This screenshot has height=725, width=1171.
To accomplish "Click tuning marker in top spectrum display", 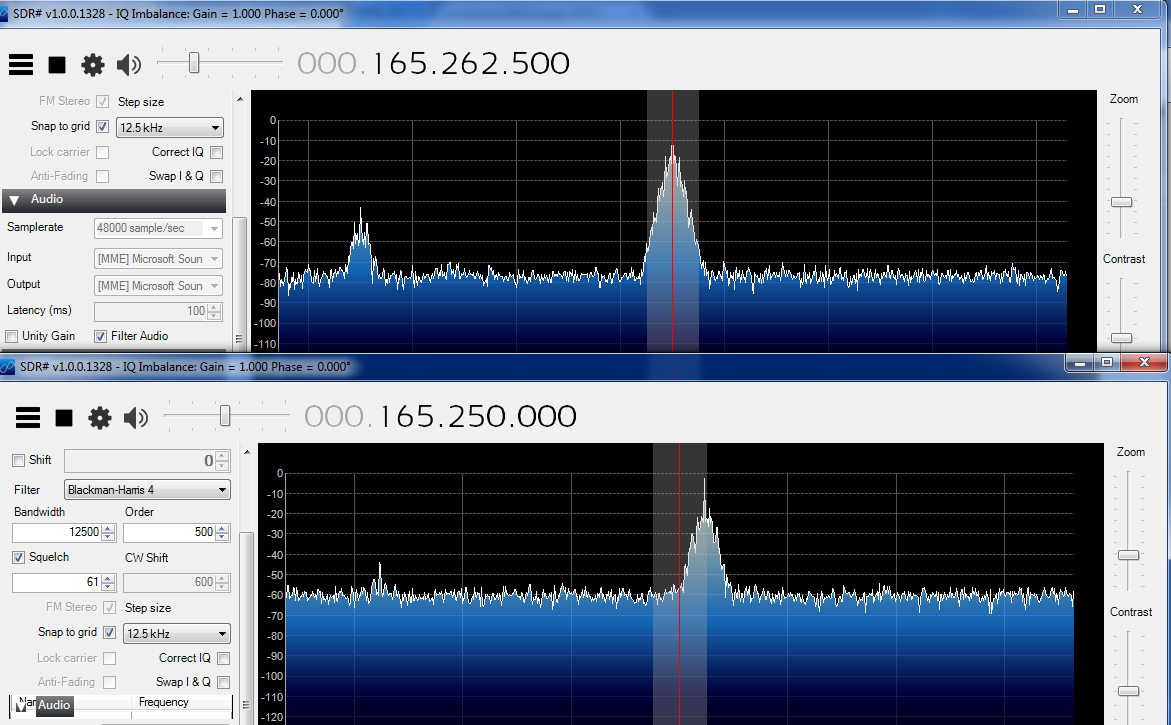I will click(672, 221).
